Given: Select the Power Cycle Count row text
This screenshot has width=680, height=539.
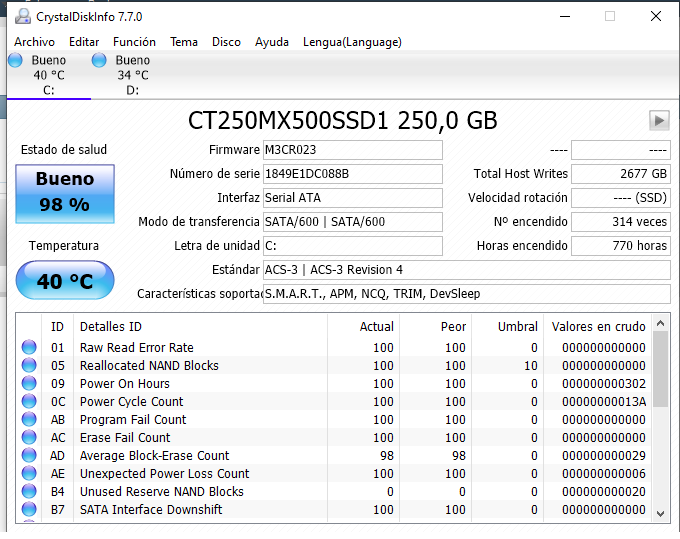Looking at the screenshot, I should 131,401.
